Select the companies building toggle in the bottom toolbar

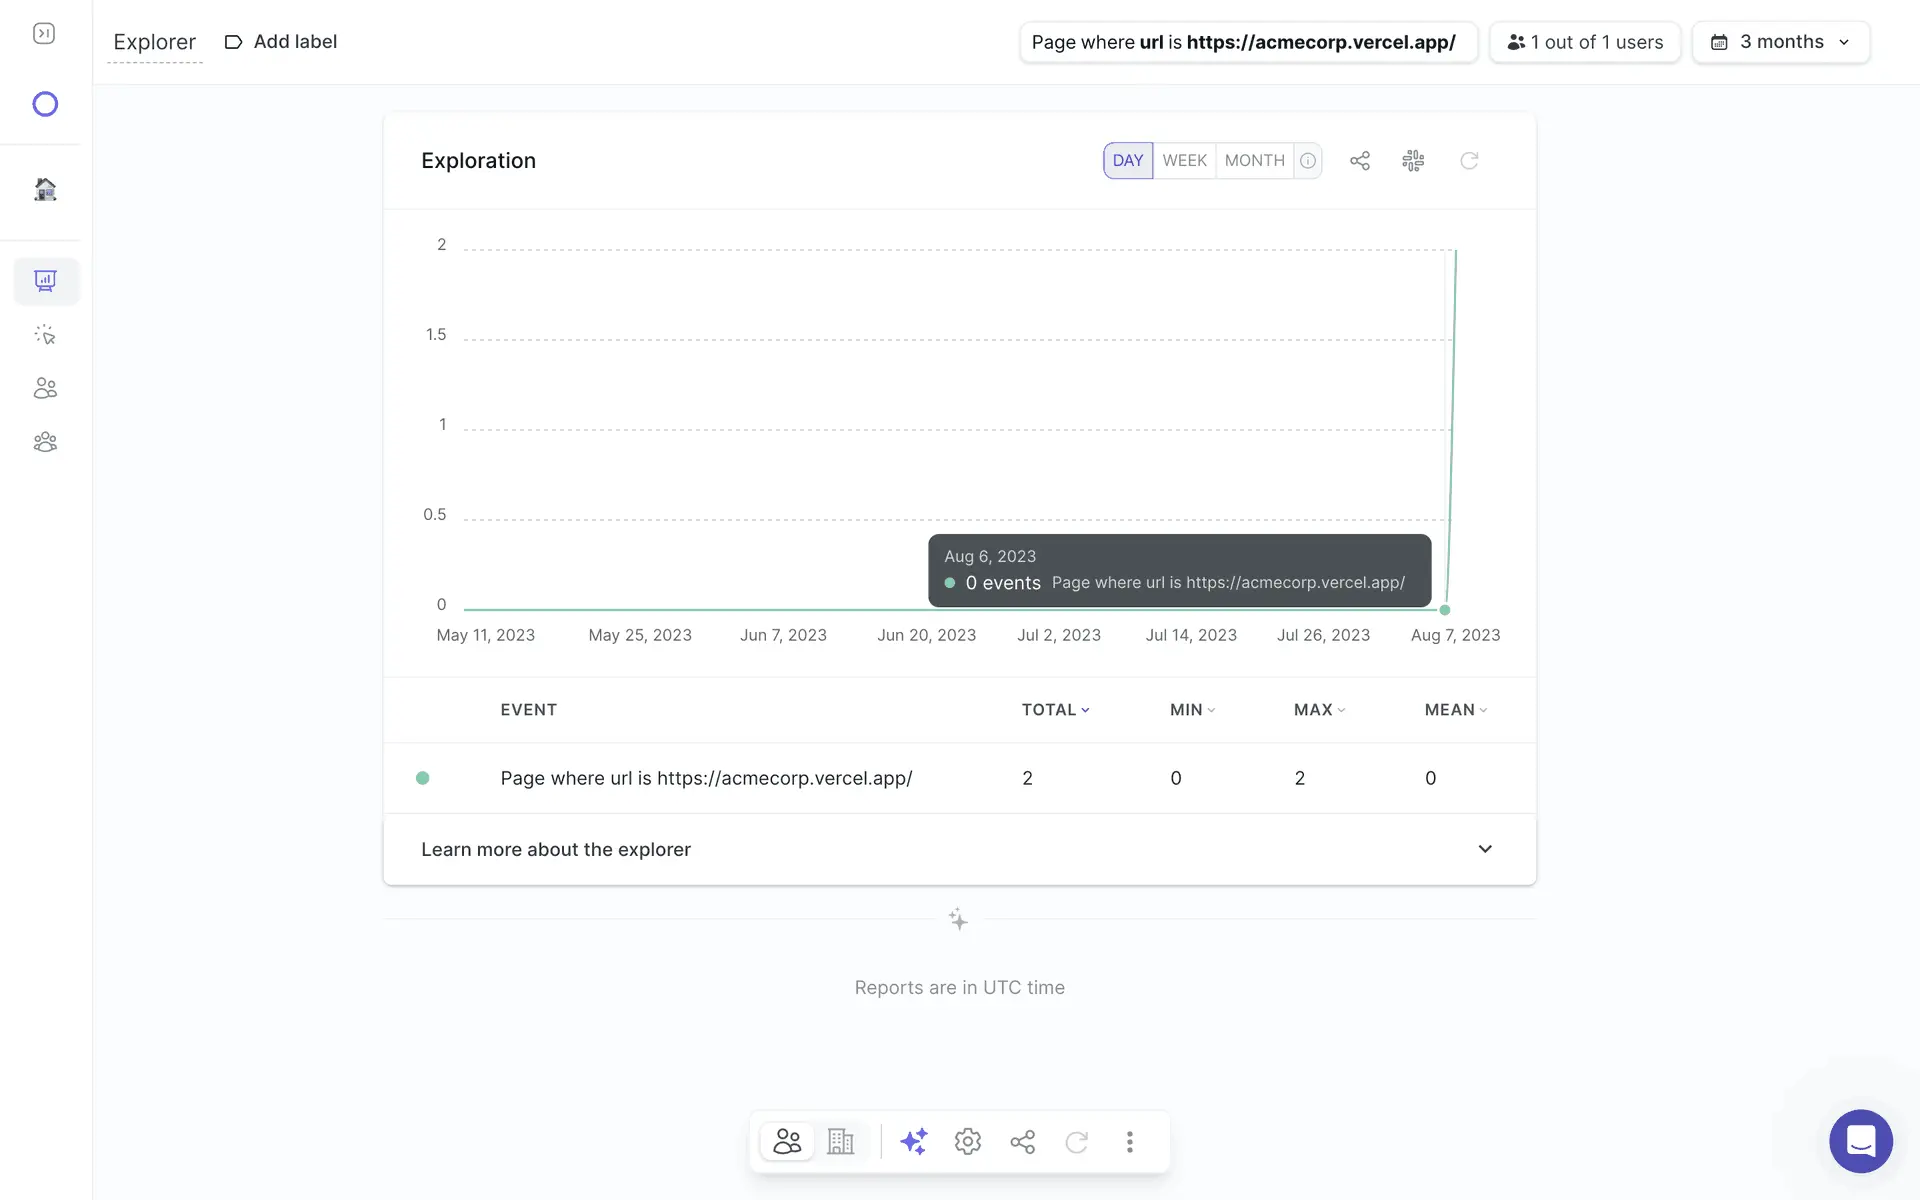pos(841,1141)
